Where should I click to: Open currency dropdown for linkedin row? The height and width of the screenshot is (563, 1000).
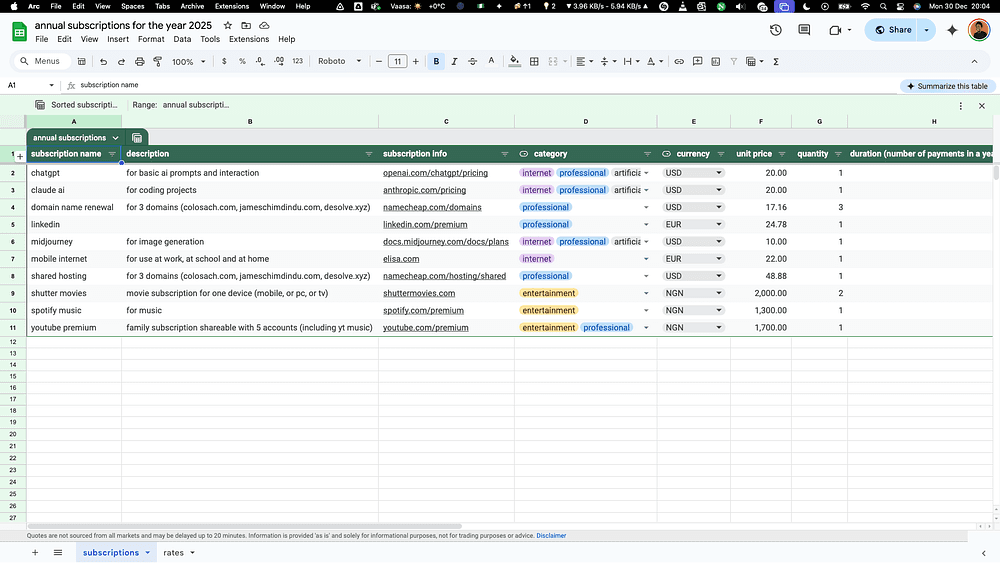[719, 224]
